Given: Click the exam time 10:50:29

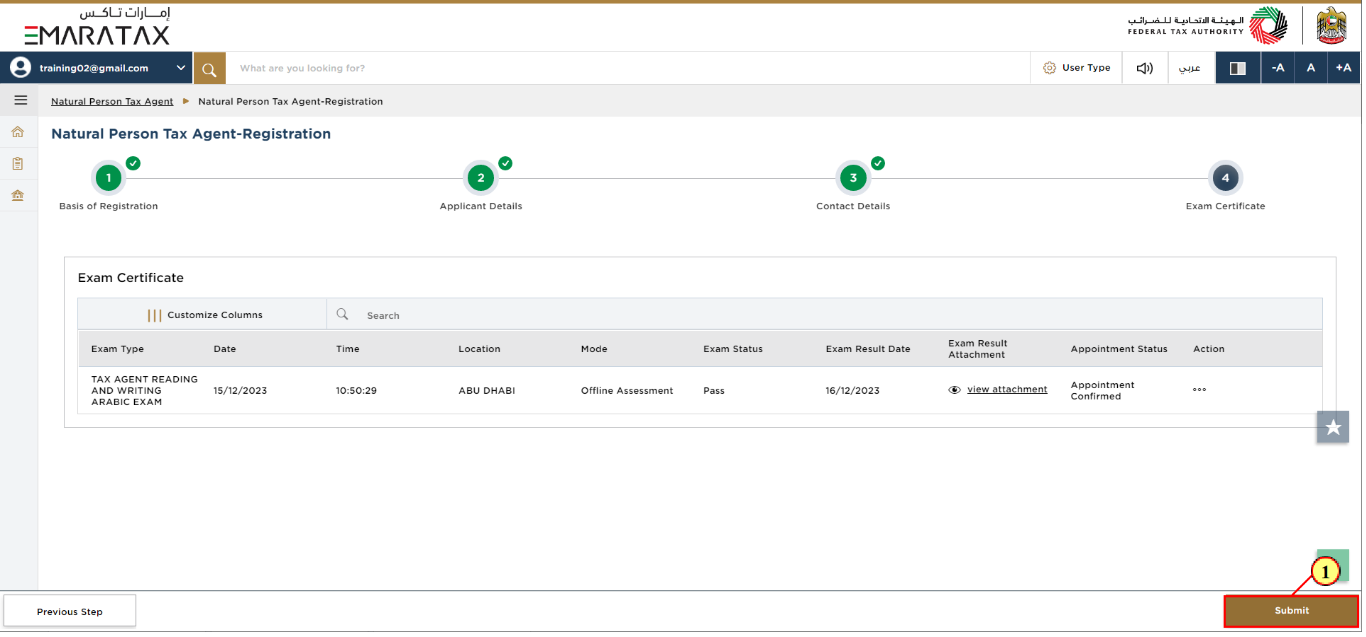Looking at the screenshot, I should (356, 391).
